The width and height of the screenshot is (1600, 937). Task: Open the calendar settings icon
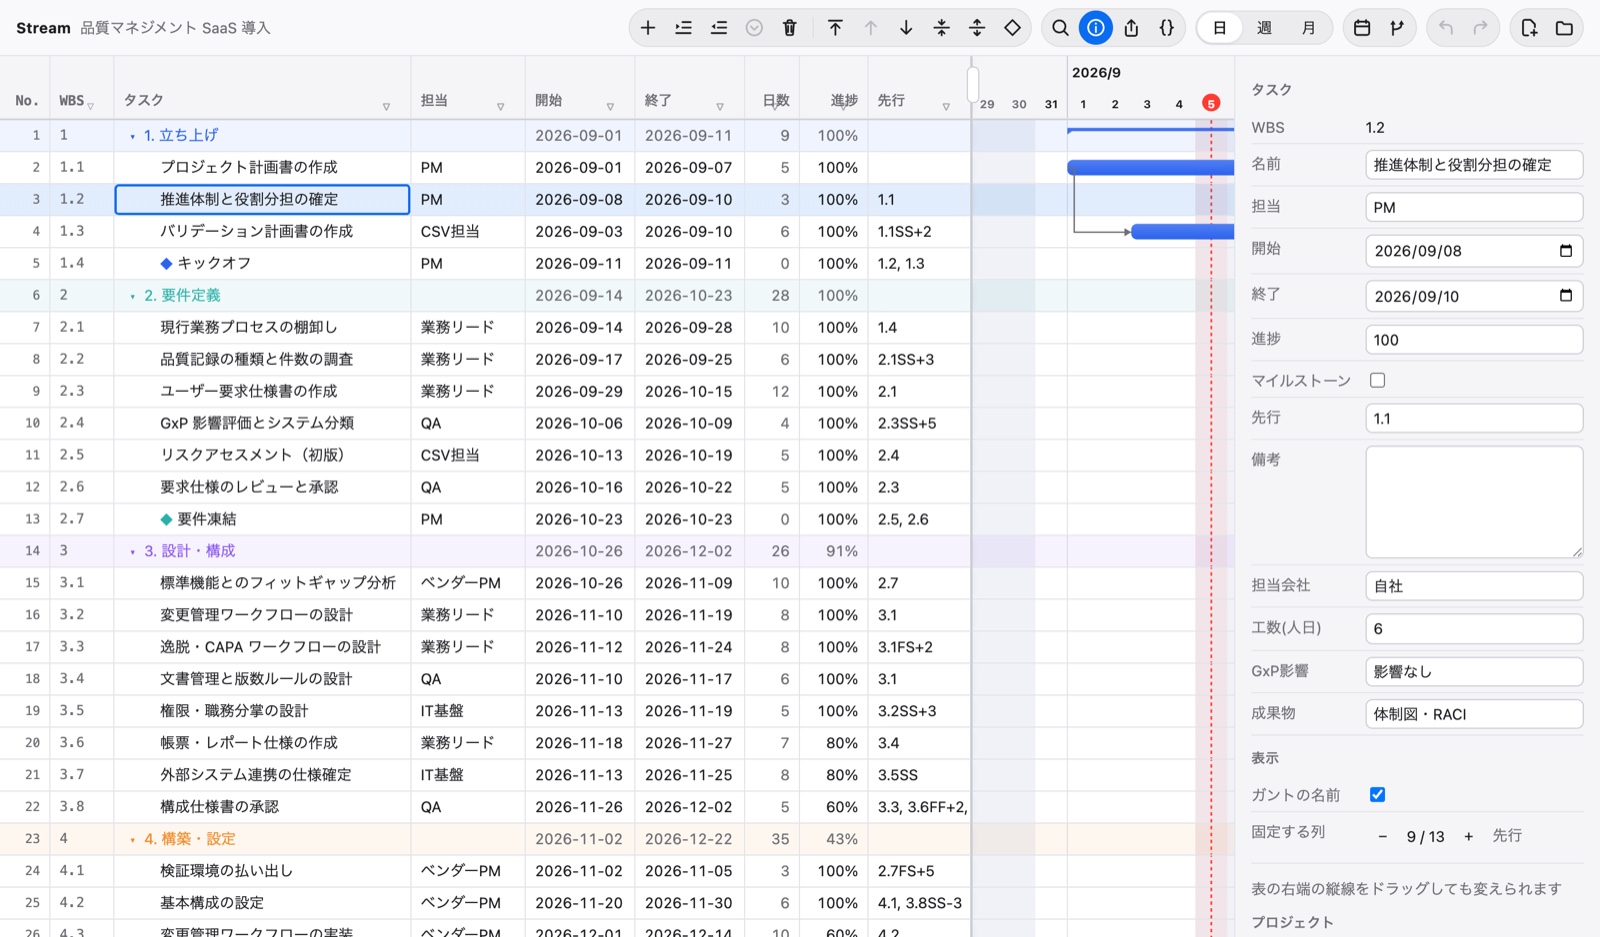1362,28
